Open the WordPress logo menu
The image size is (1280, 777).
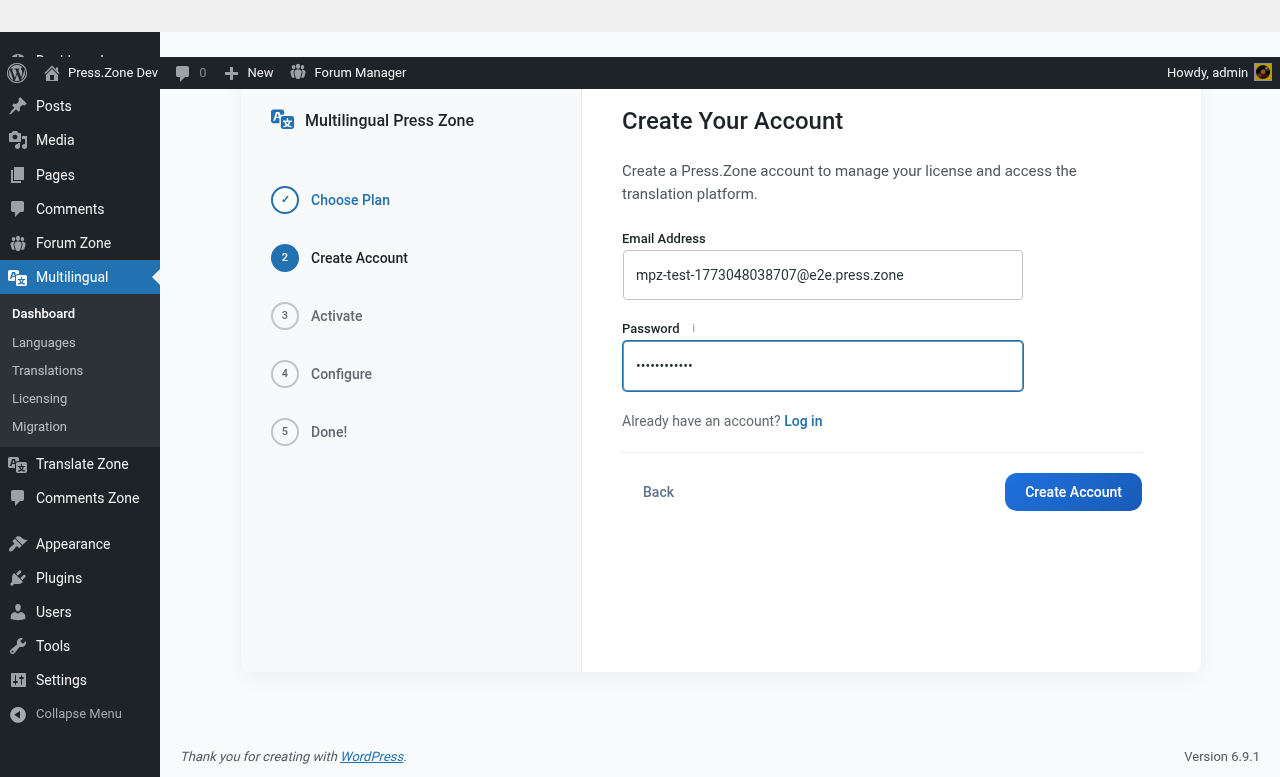[x=17, y=73]
